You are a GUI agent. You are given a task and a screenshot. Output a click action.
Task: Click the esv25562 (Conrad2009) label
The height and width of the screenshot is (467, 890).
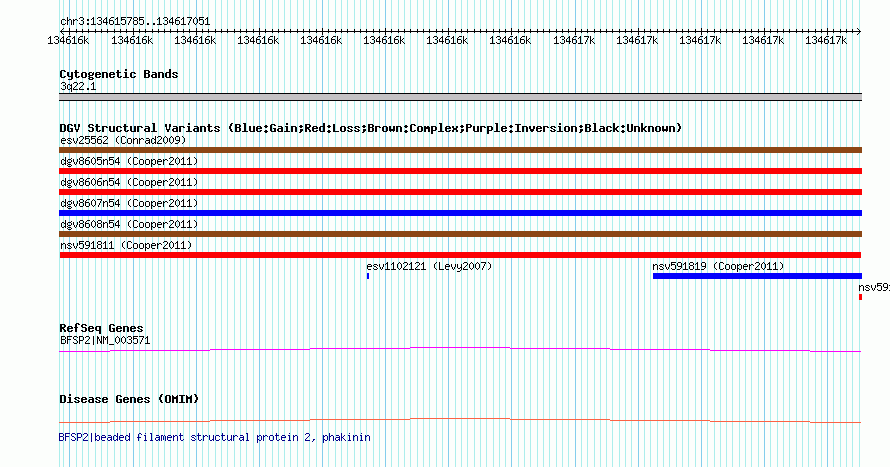(x=123, y=140)
